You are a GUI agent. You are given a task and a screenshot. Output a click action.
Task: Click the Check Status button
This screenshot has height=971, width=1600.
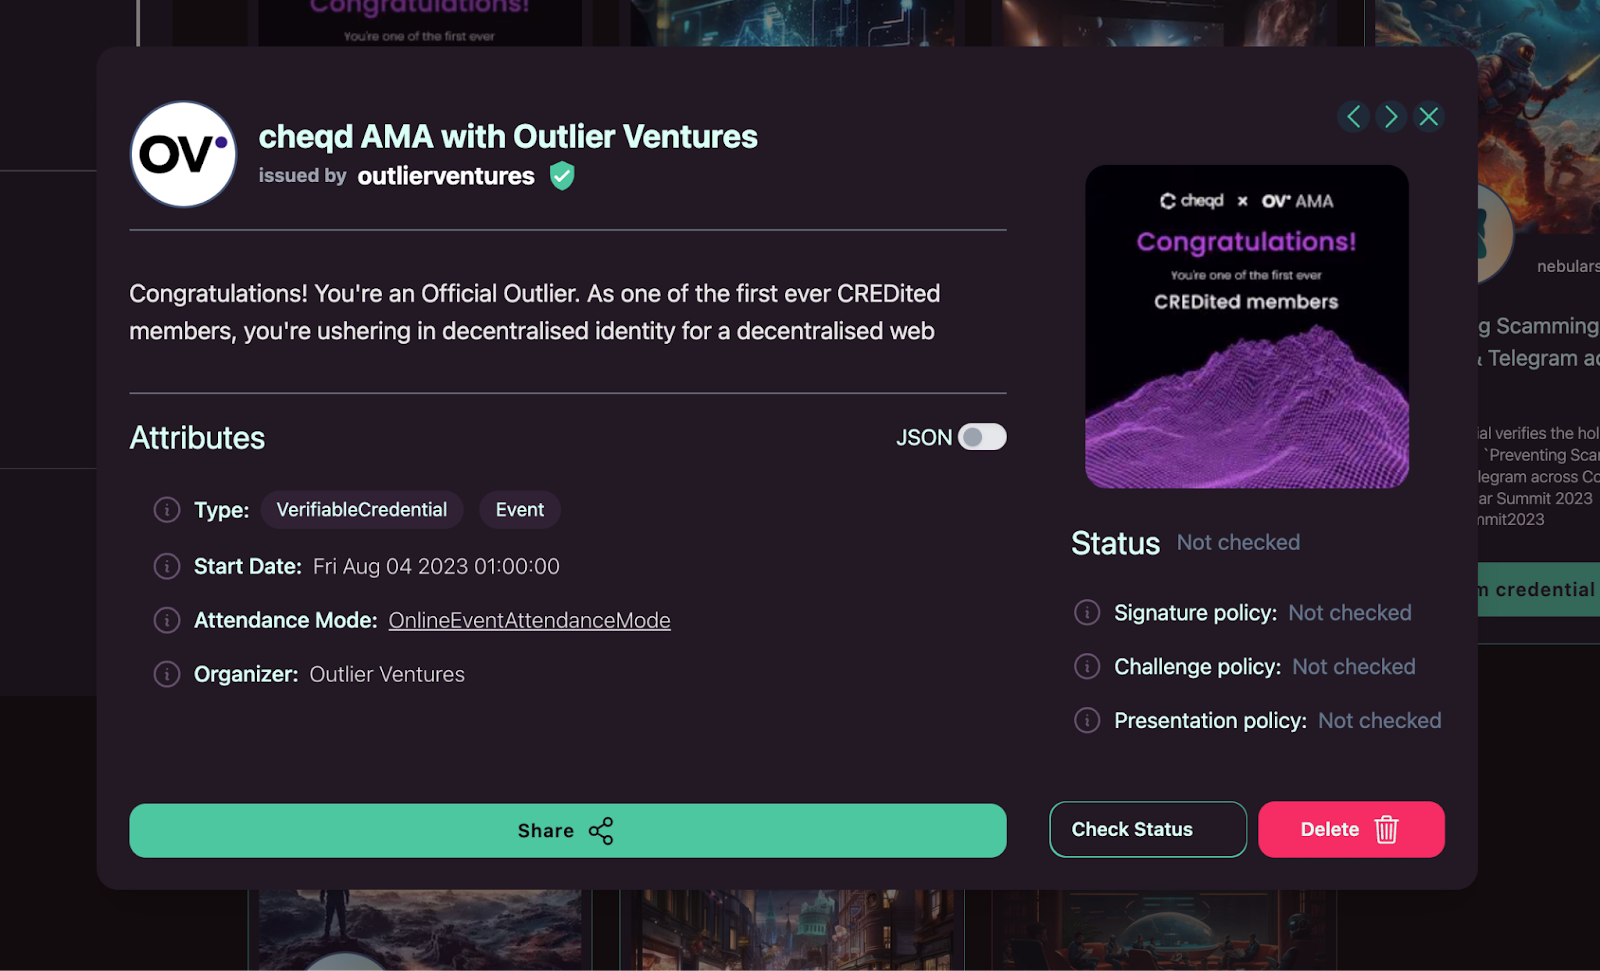pyautogui.click(x=1148, y=829)
